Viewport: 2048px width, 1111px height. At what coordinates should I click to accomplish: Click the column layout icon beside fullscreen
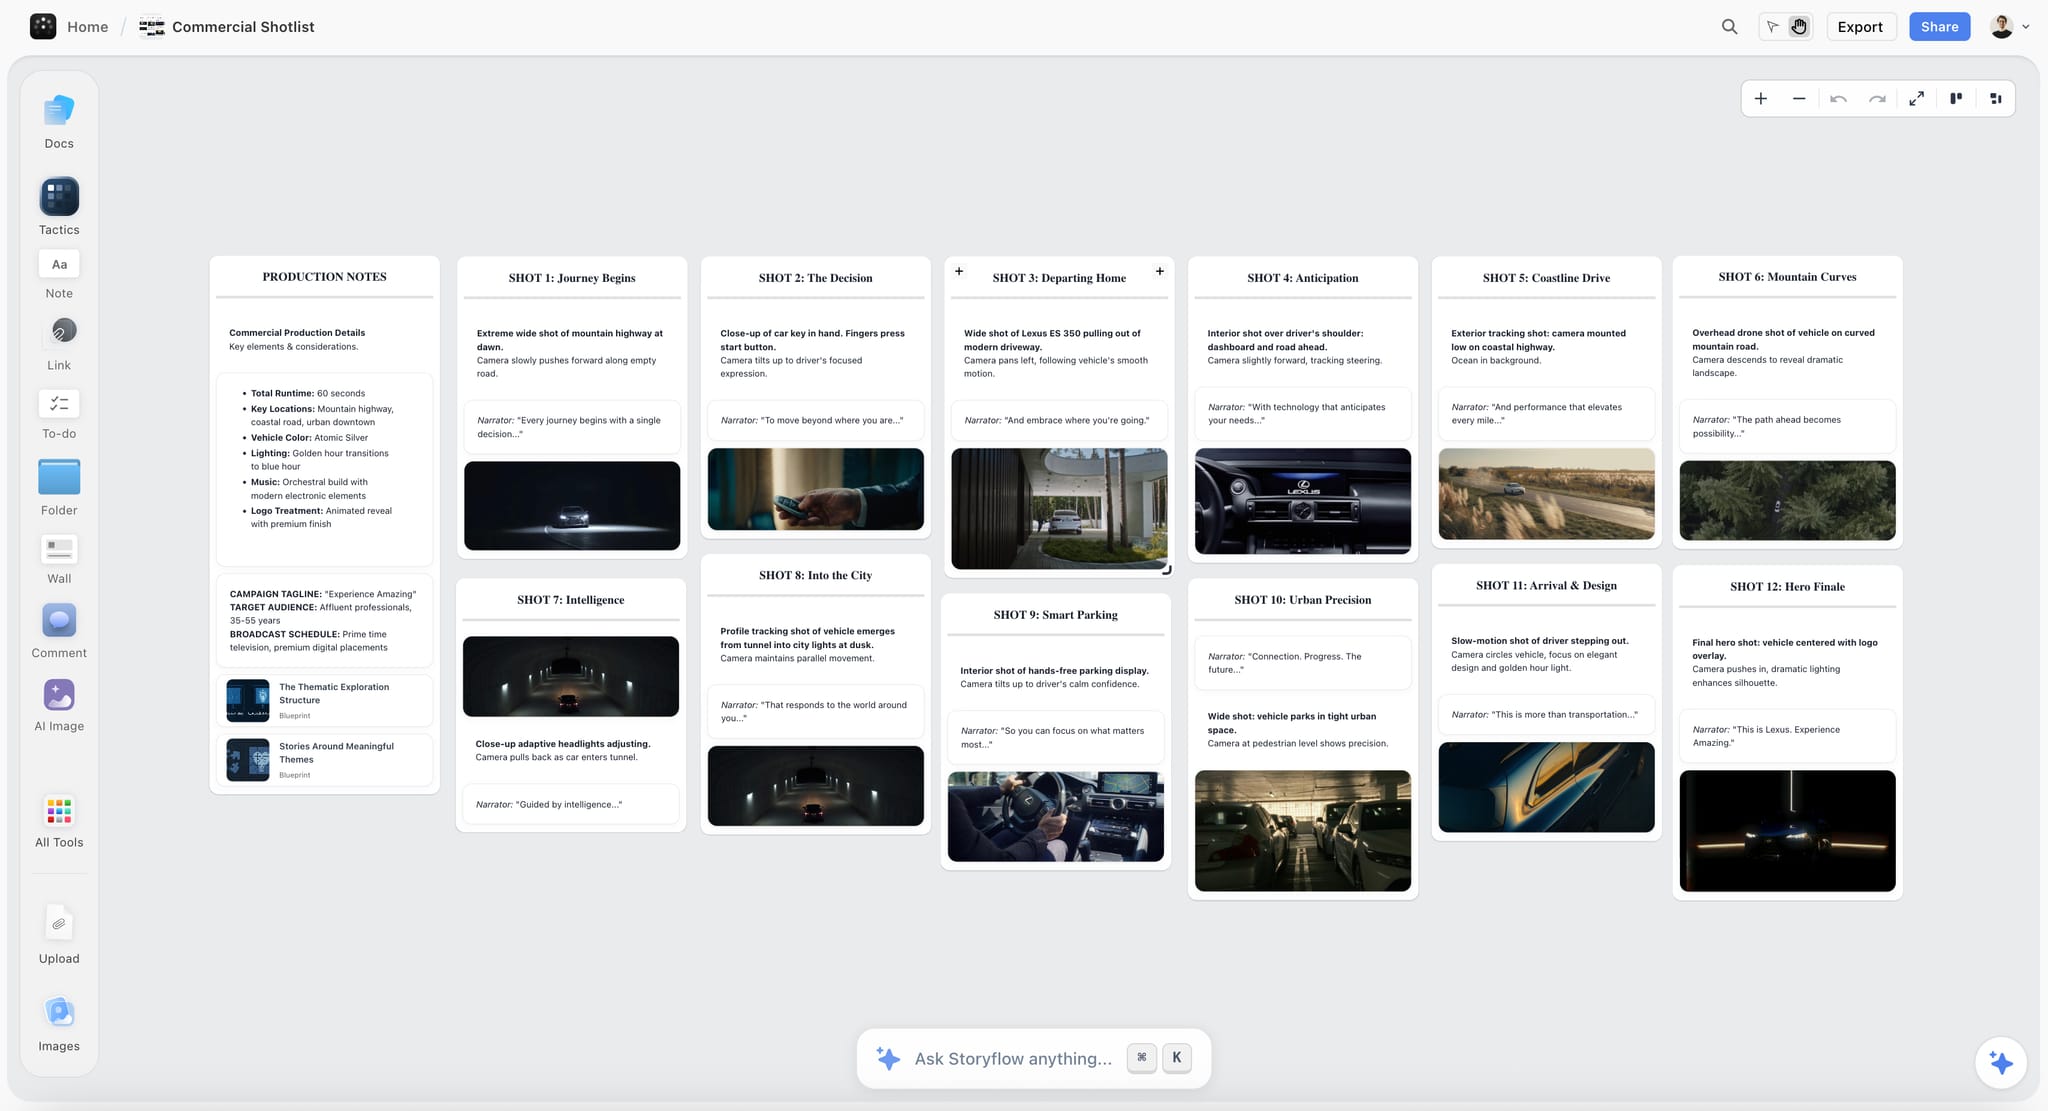[1956, 99]
